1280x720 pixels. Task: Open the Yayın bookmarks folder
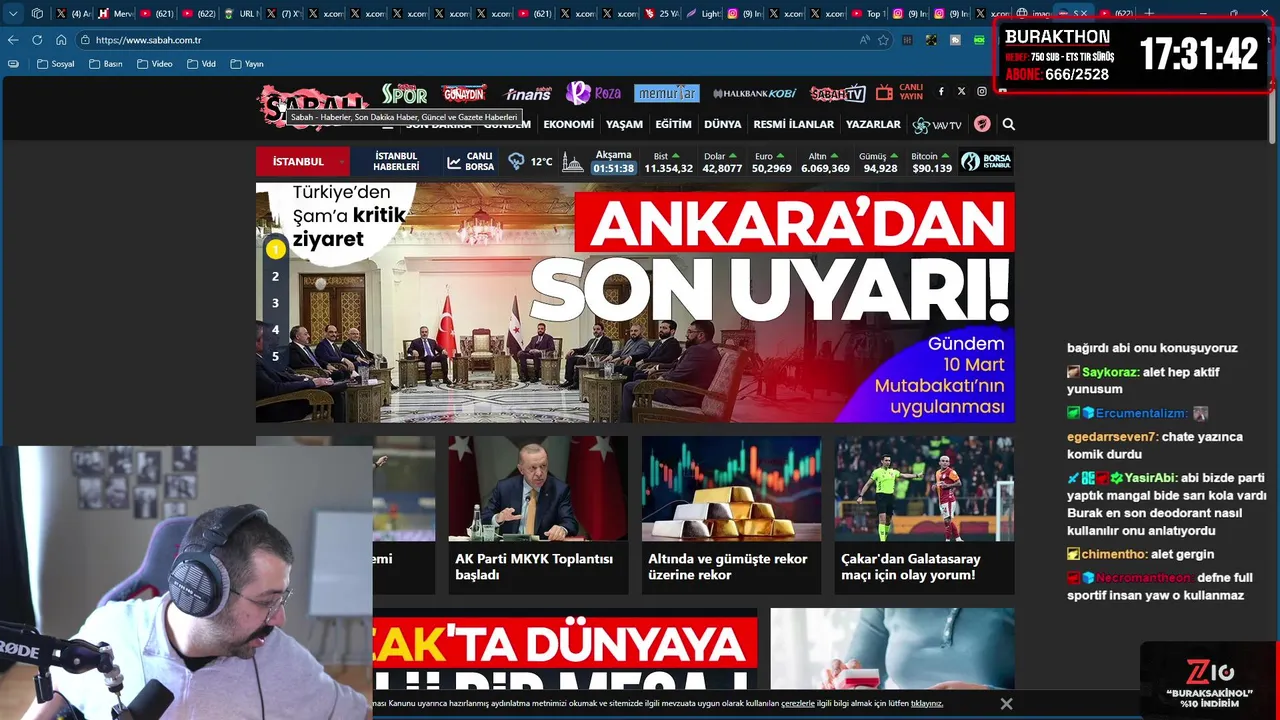(x=247, y=63)
